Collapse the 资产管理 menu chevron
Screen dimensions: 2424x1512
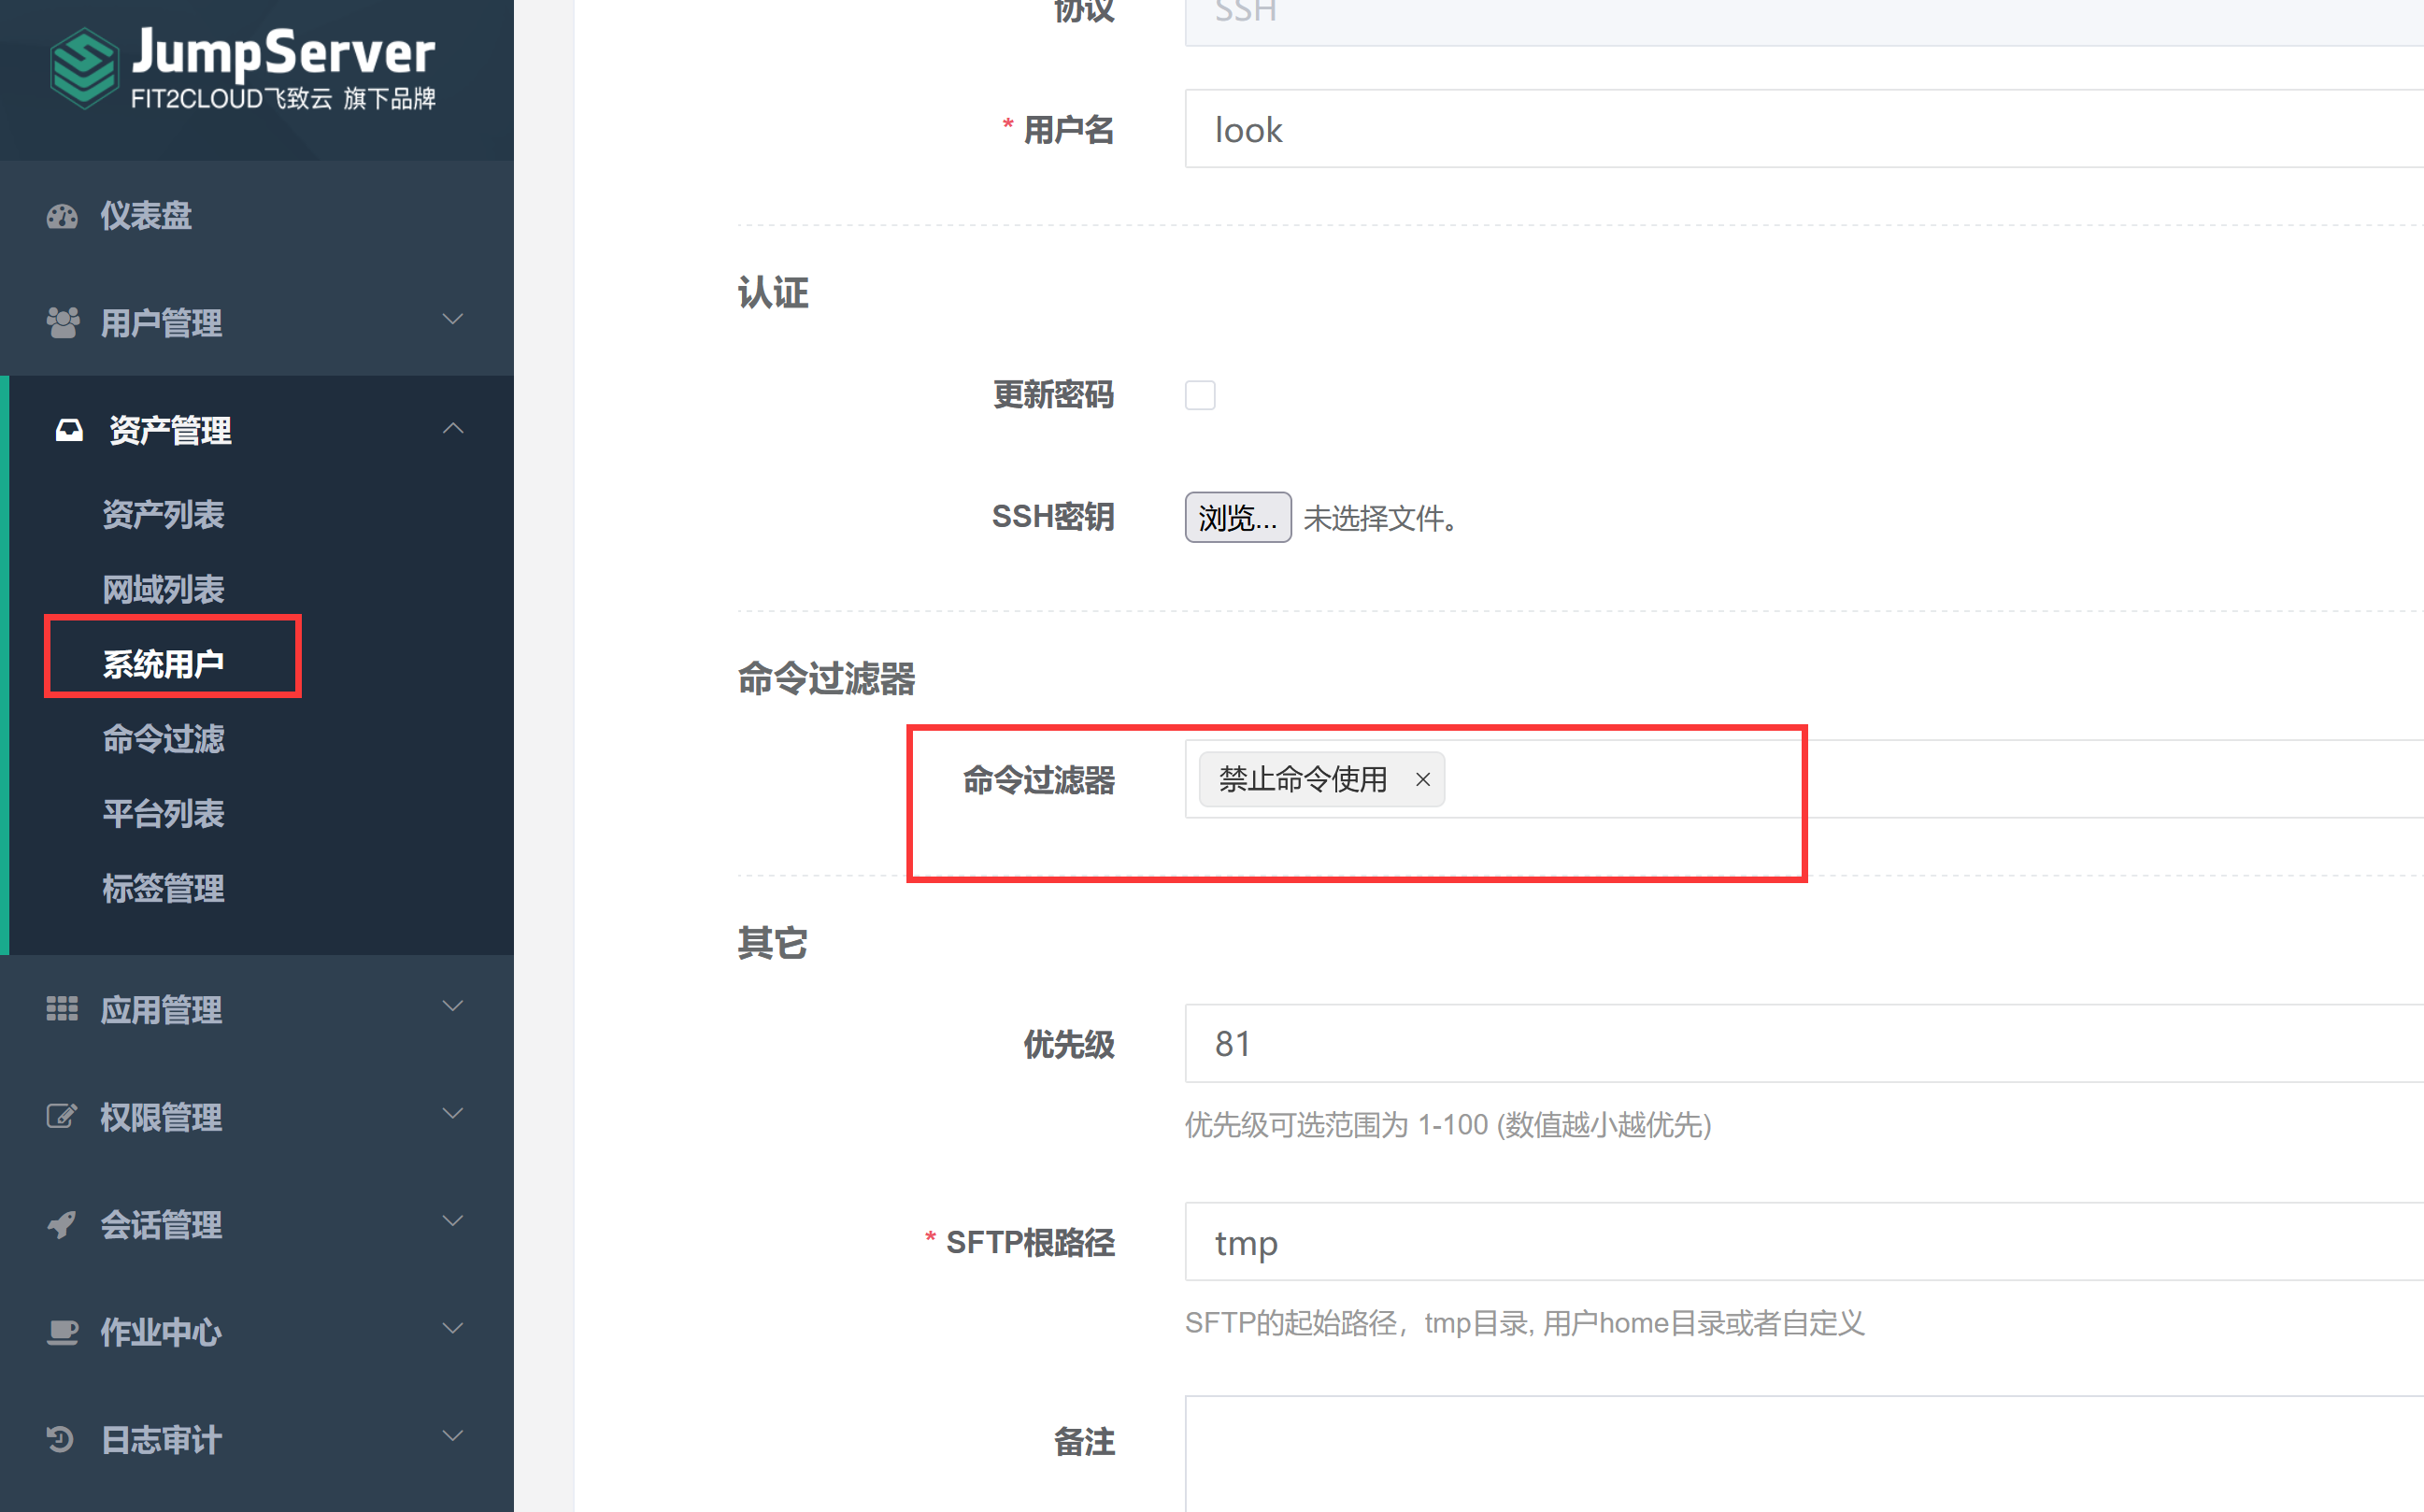(x=453, y=428)
